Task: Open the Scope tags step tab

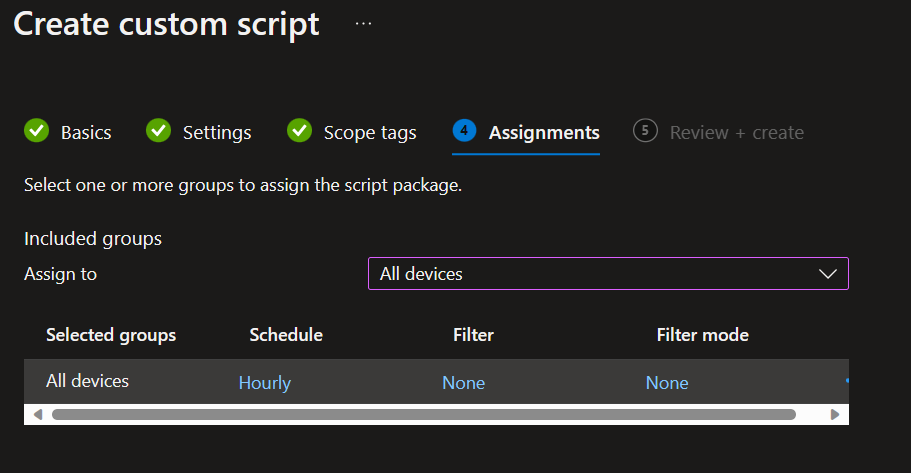Action: point(369,133)
